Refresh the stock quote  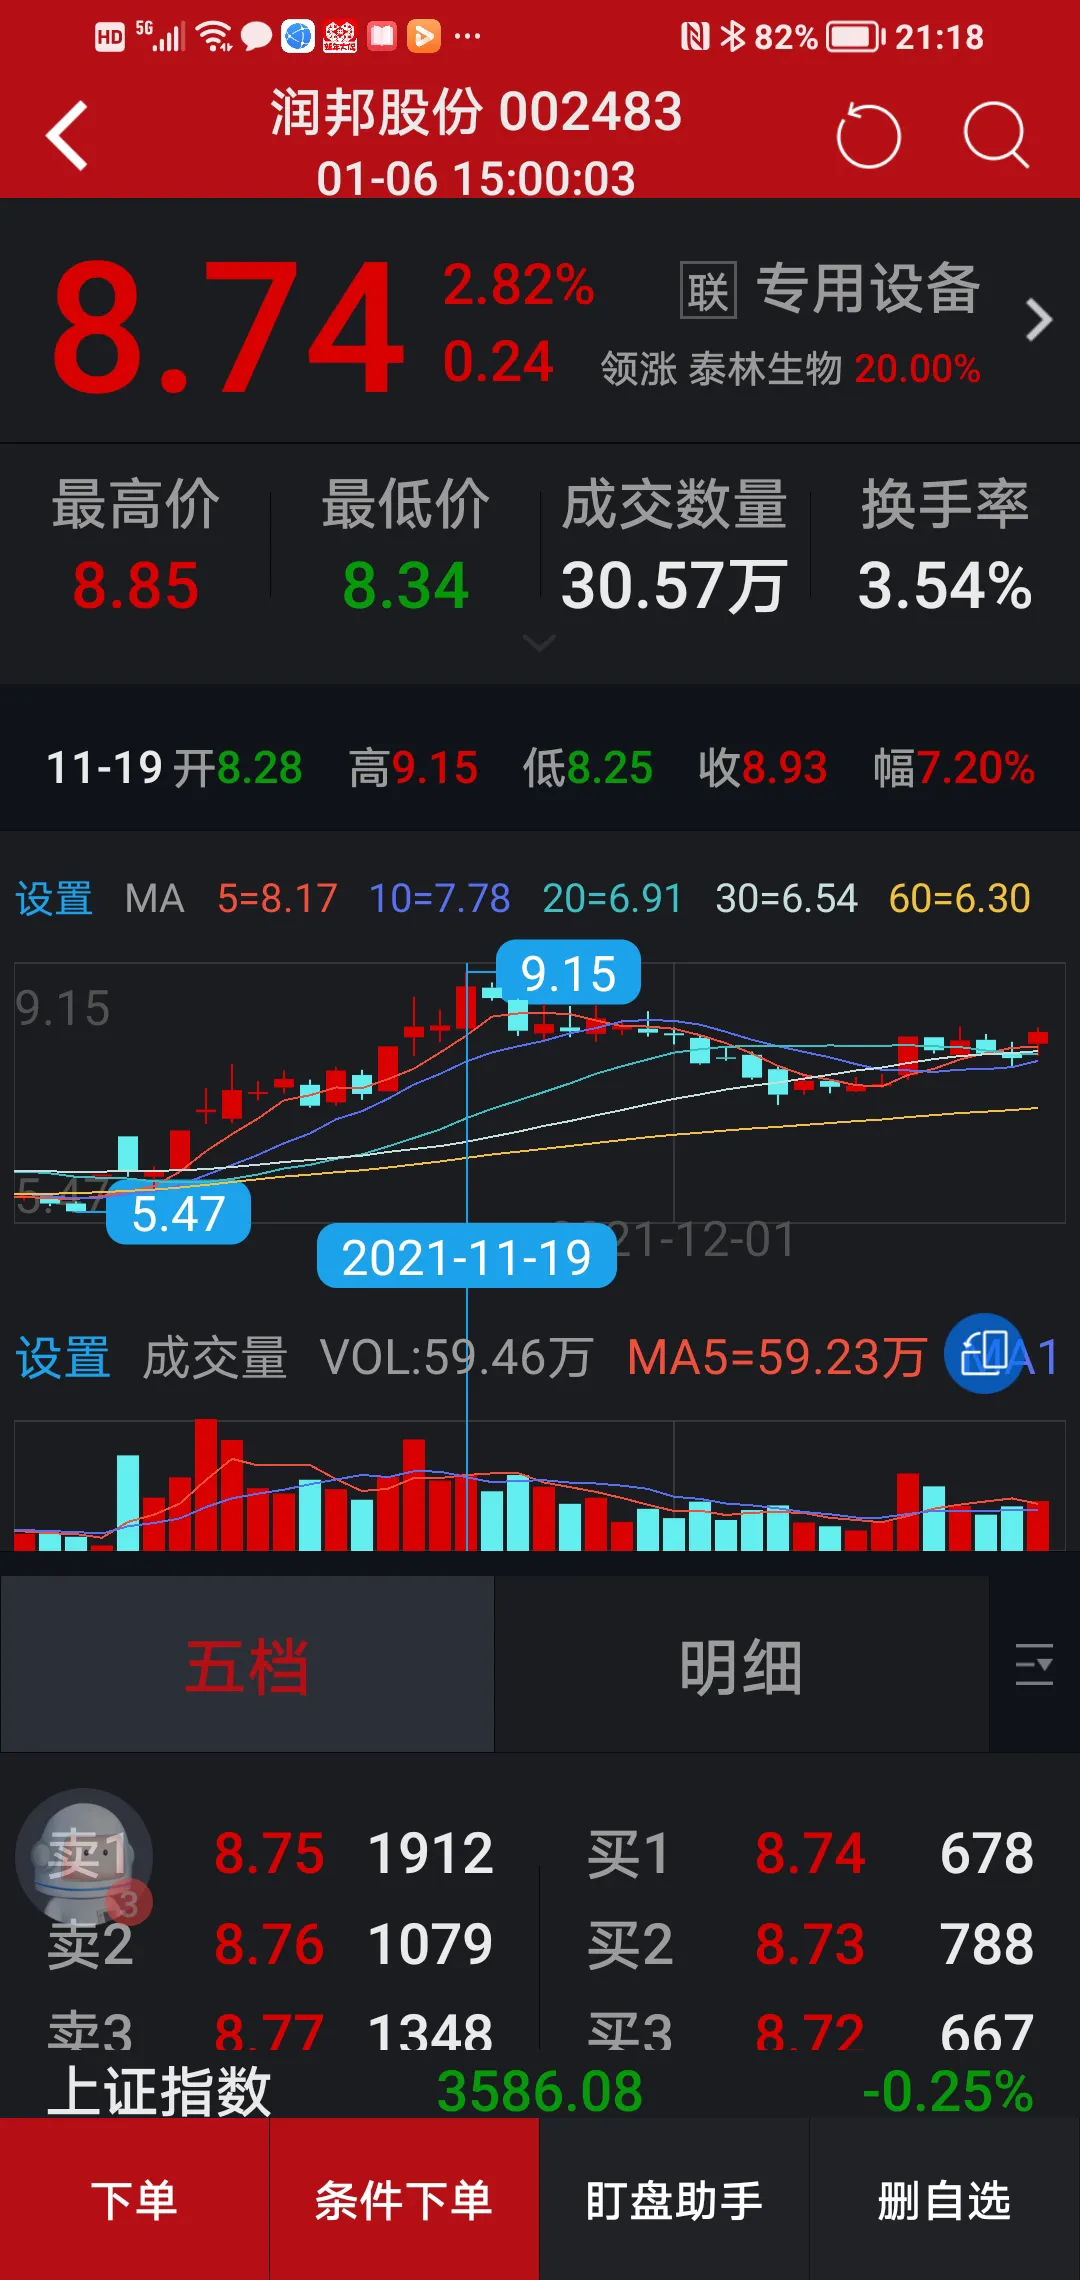(x=868, y=135)
